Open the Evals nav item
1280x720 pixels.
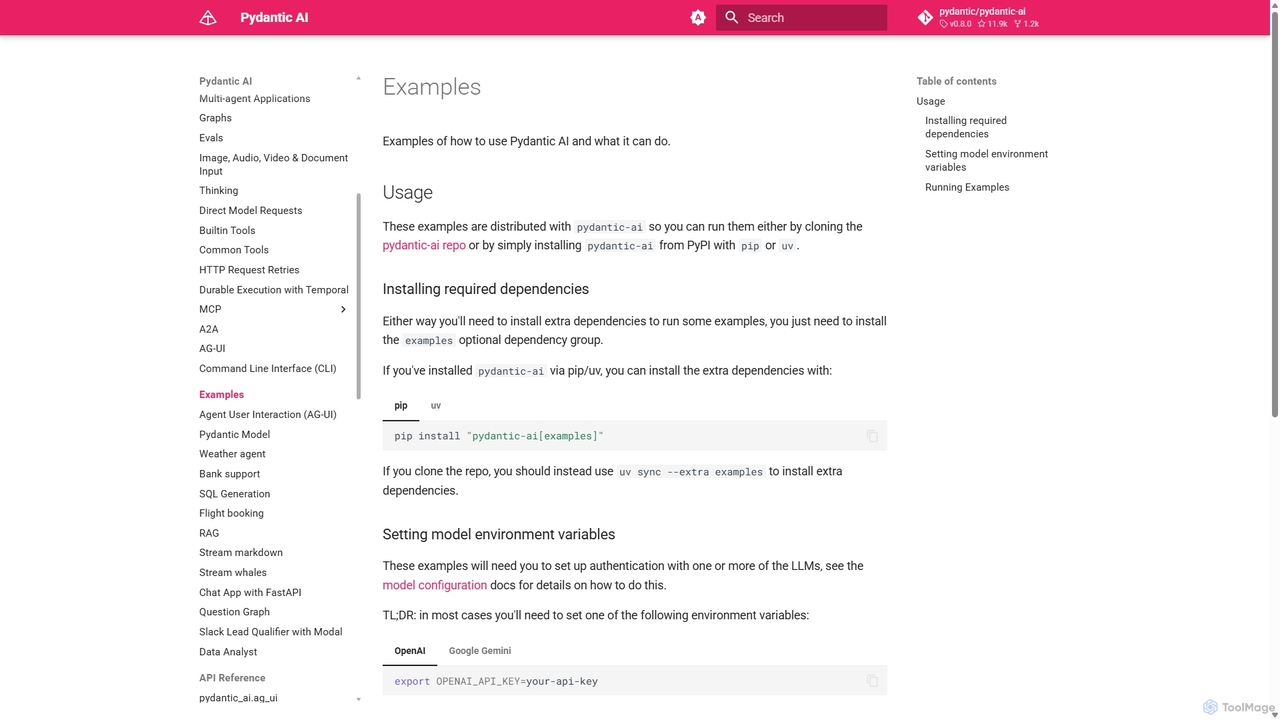click(x=211, y=138)
